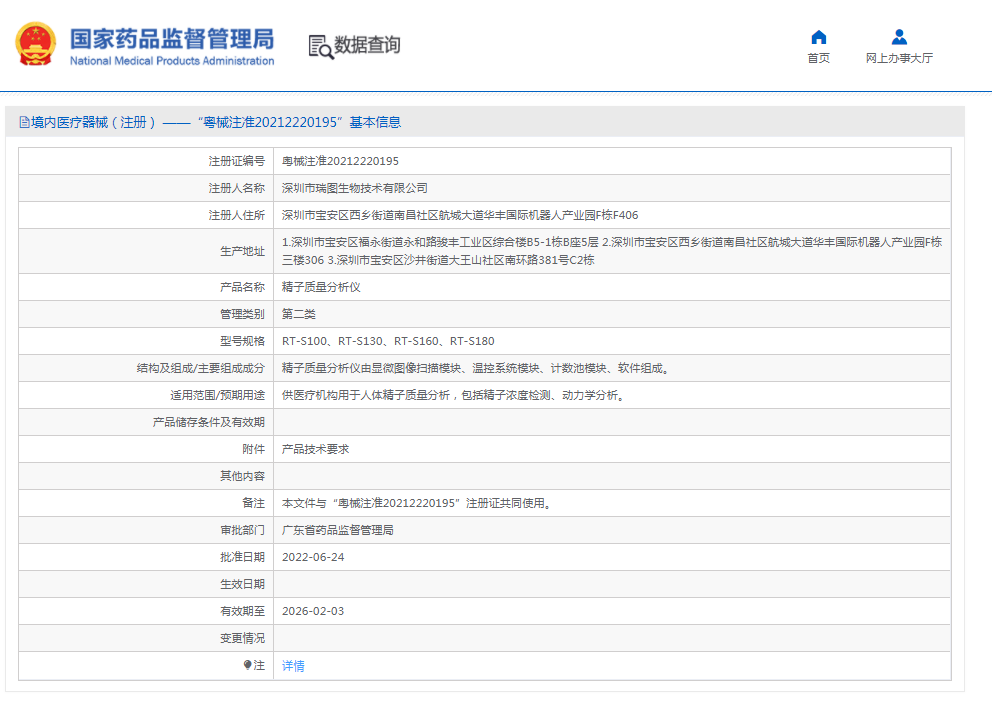This screenshot has height=706, width=992.
Task: Click the 网上办事大厅 person icon
Action: coord(899,38)
